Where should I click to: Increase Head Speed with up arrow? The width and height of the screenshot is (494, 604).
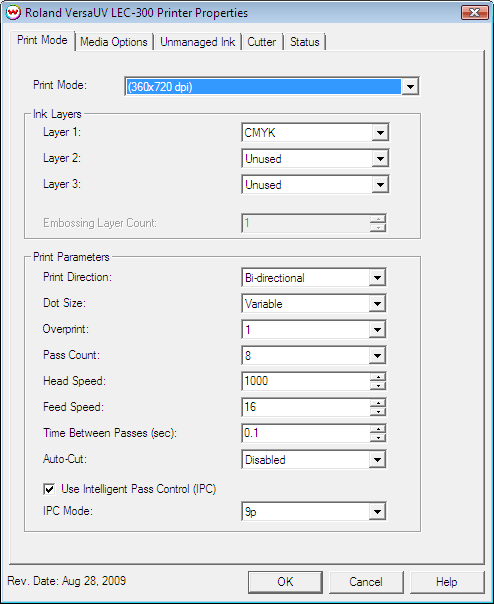point(378,377)
